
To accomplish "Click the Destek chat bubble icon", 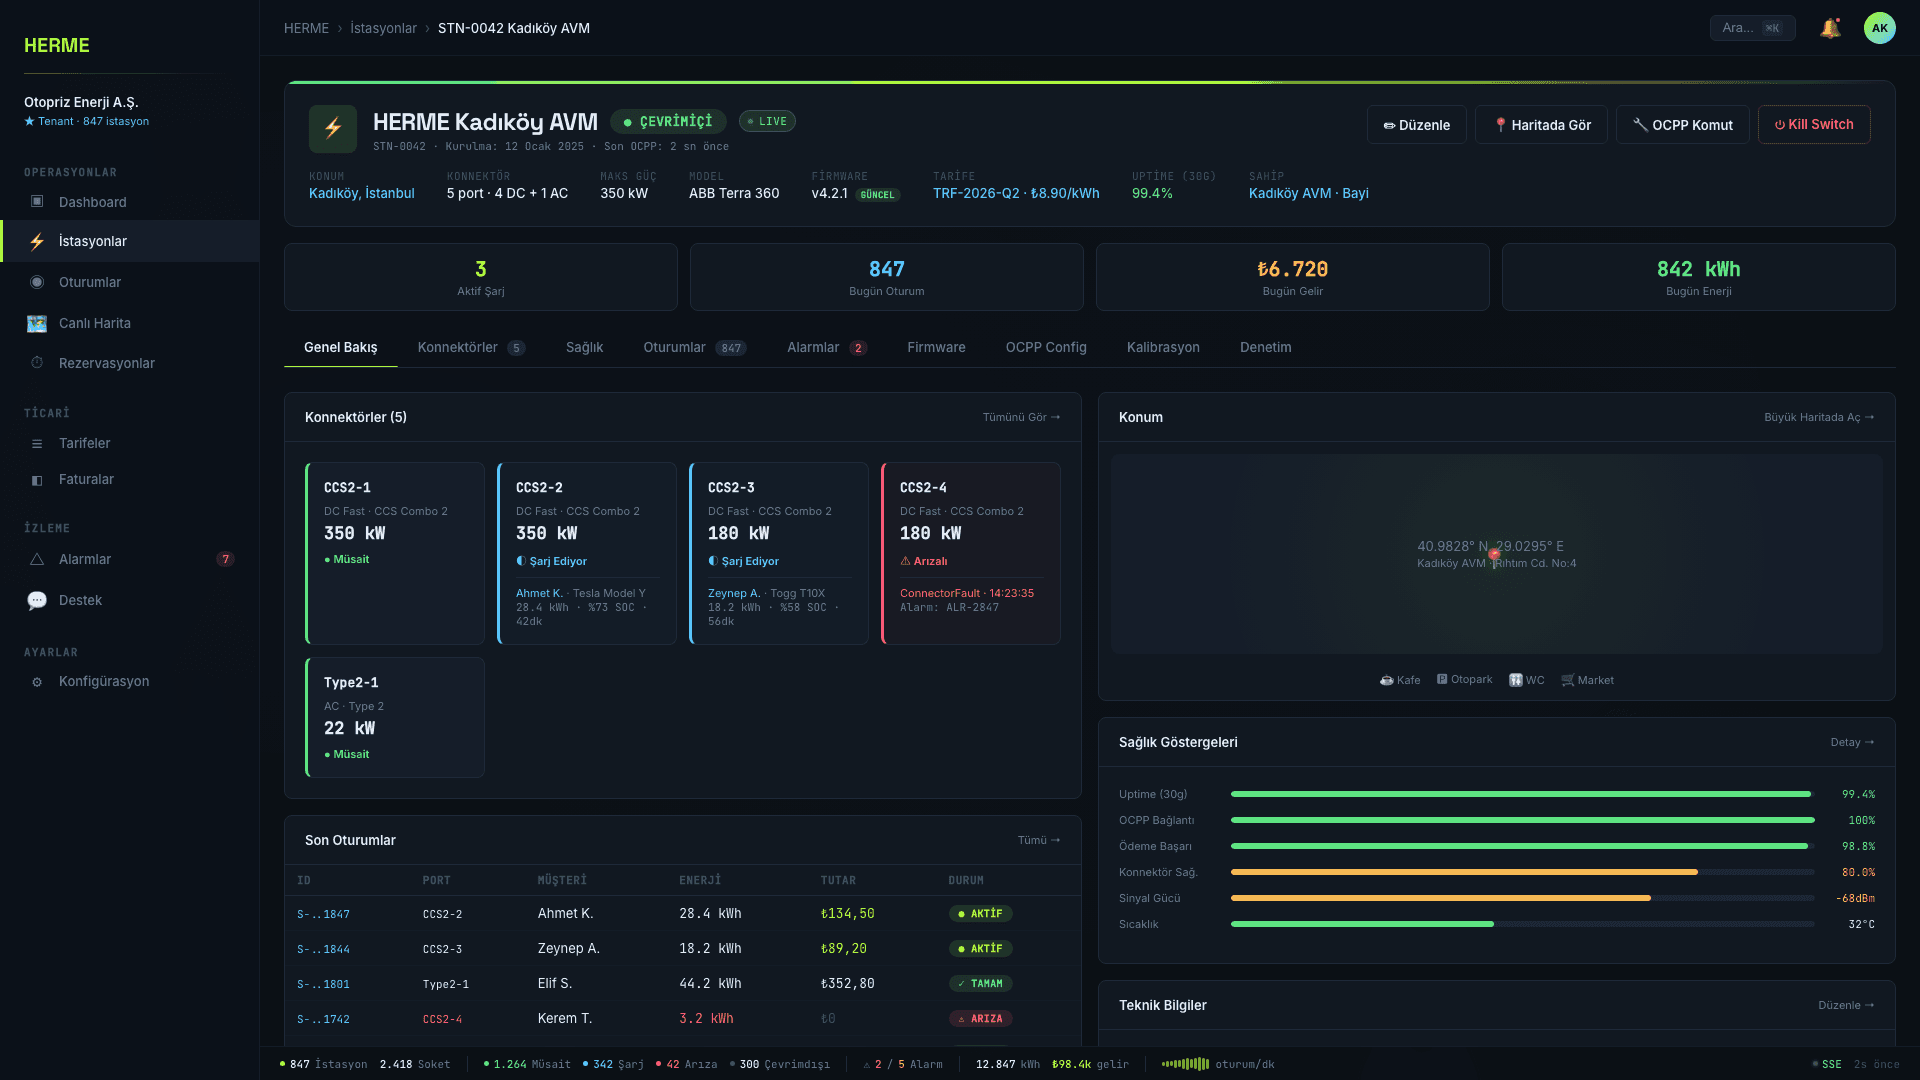I will (x=37, y=600).
